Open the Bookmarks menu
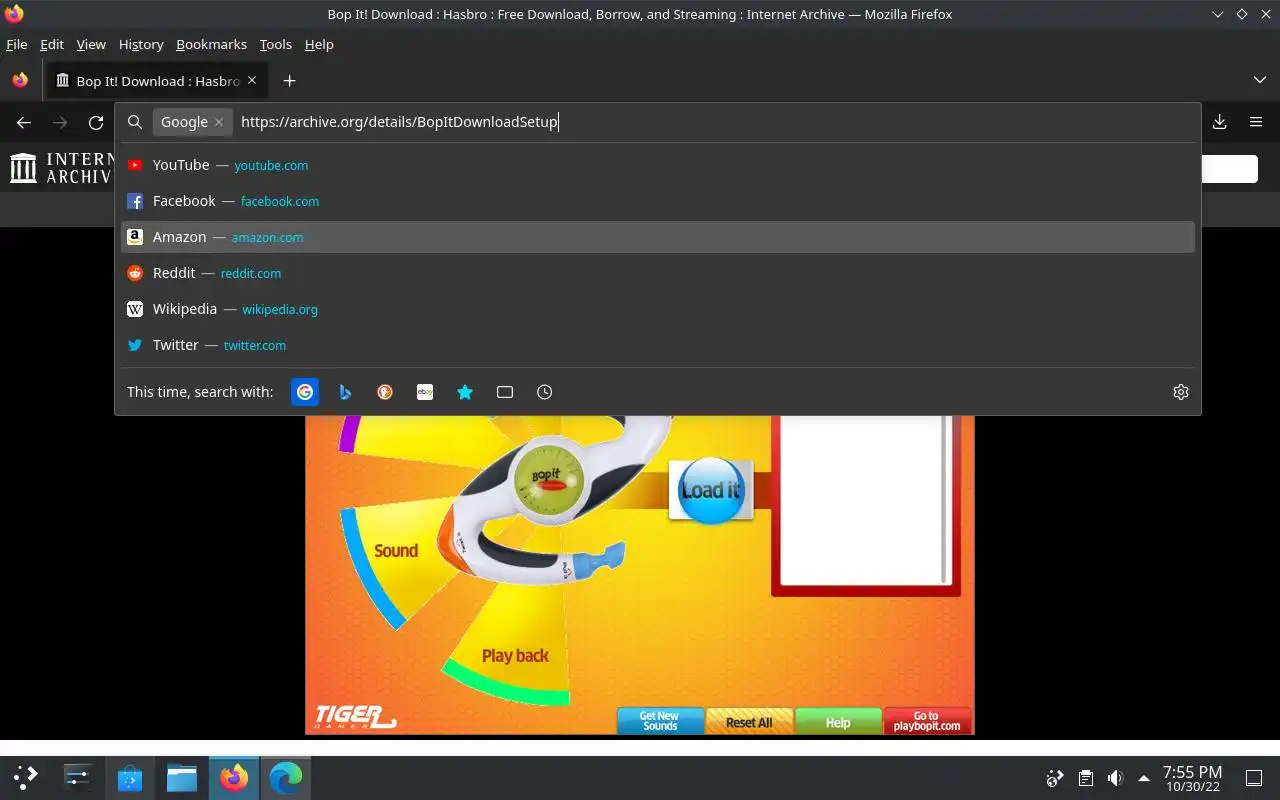The width and height of the screenshot is (1280, 800). tap(211, 44)
